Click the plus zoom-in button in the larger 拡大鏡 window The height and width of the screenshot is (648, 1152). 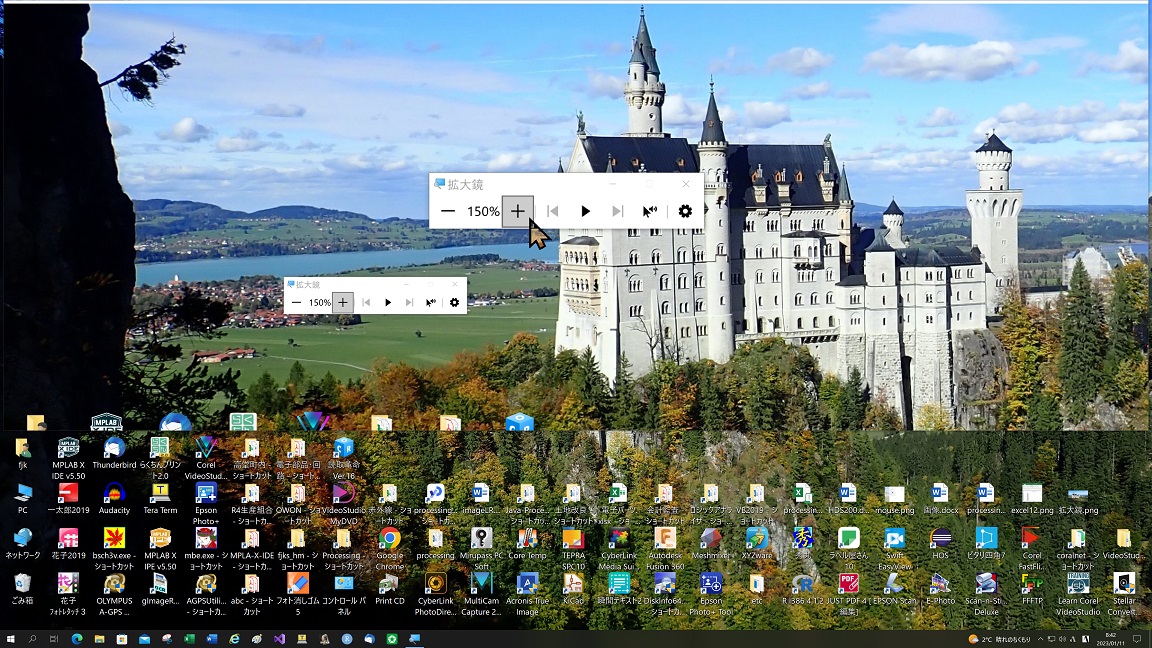[x=517, y=211]
